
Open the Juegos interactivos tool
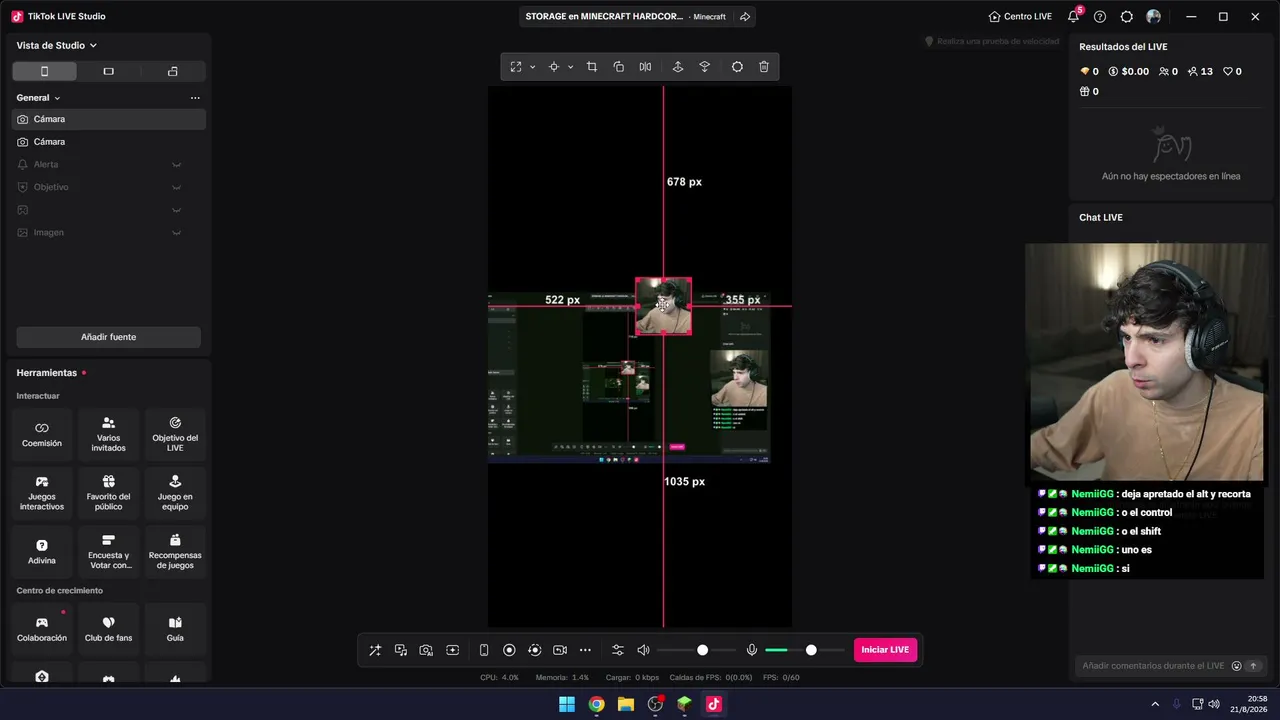pyautogui.click(x=42, y=493)
